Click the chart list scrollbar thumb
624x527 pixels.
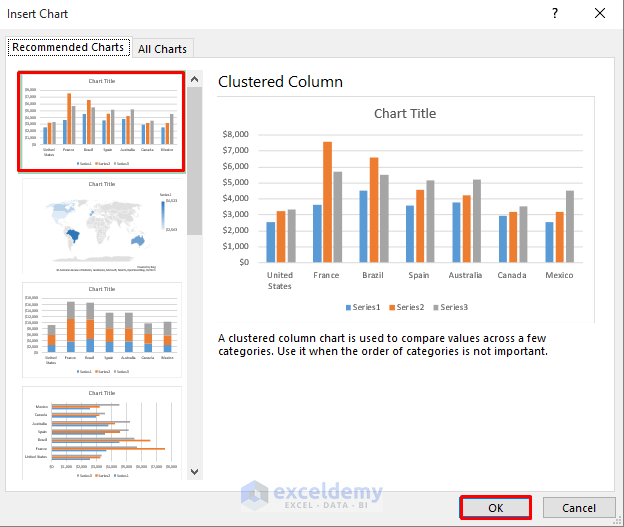tap(194, 161)
